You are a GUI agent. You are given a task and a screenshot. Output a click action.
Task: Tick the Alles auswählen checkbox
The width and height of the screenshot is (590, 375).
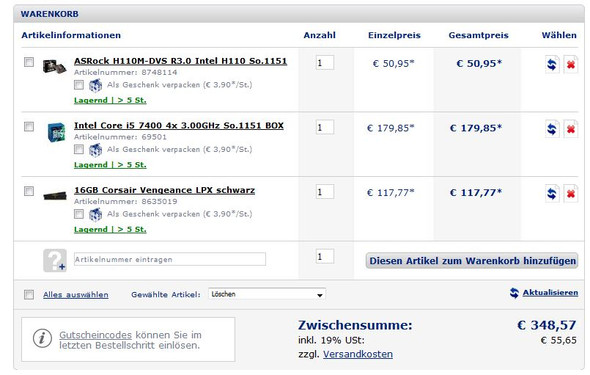click(x=29, y=294)
